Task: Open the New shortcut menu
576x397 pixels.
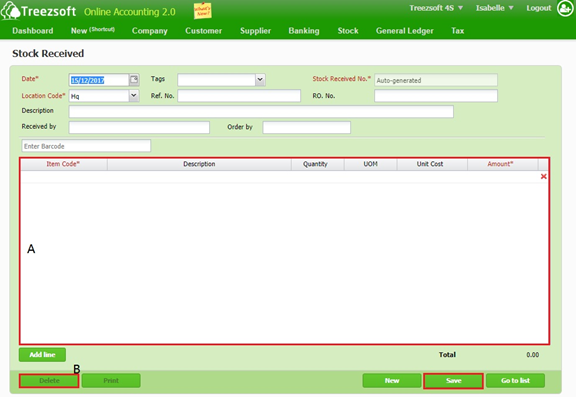Action: click(x=93, y=30)
